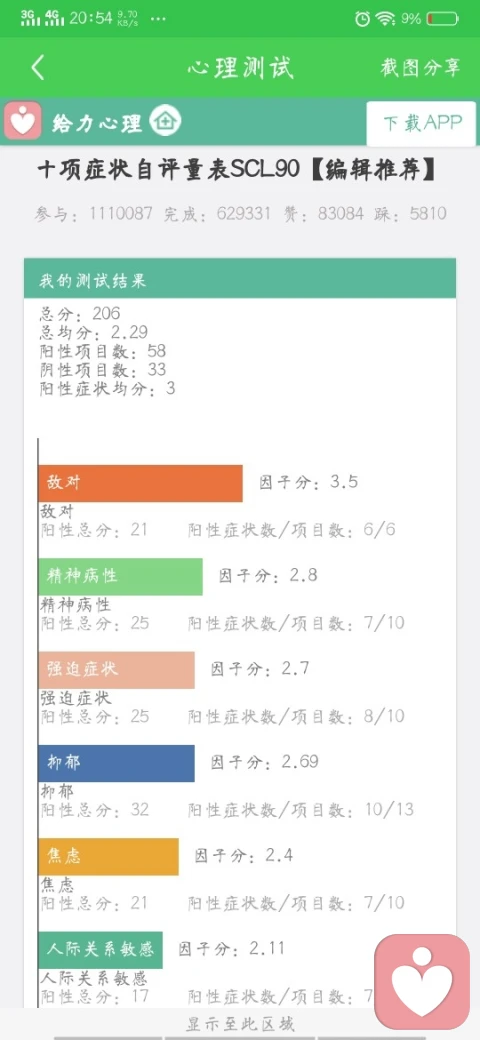Select the blue 抑郁 factor bar

(117, 763)
